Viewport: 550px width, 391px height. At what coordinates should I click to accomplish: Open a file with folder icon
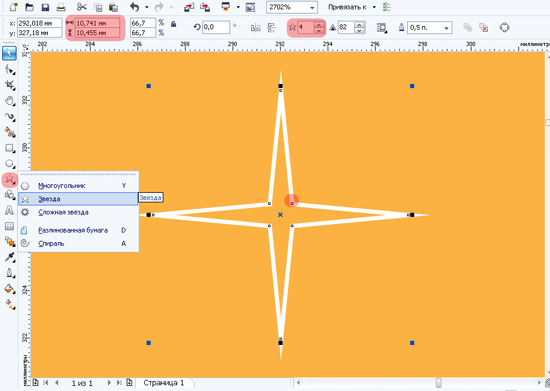coord(29,7)
